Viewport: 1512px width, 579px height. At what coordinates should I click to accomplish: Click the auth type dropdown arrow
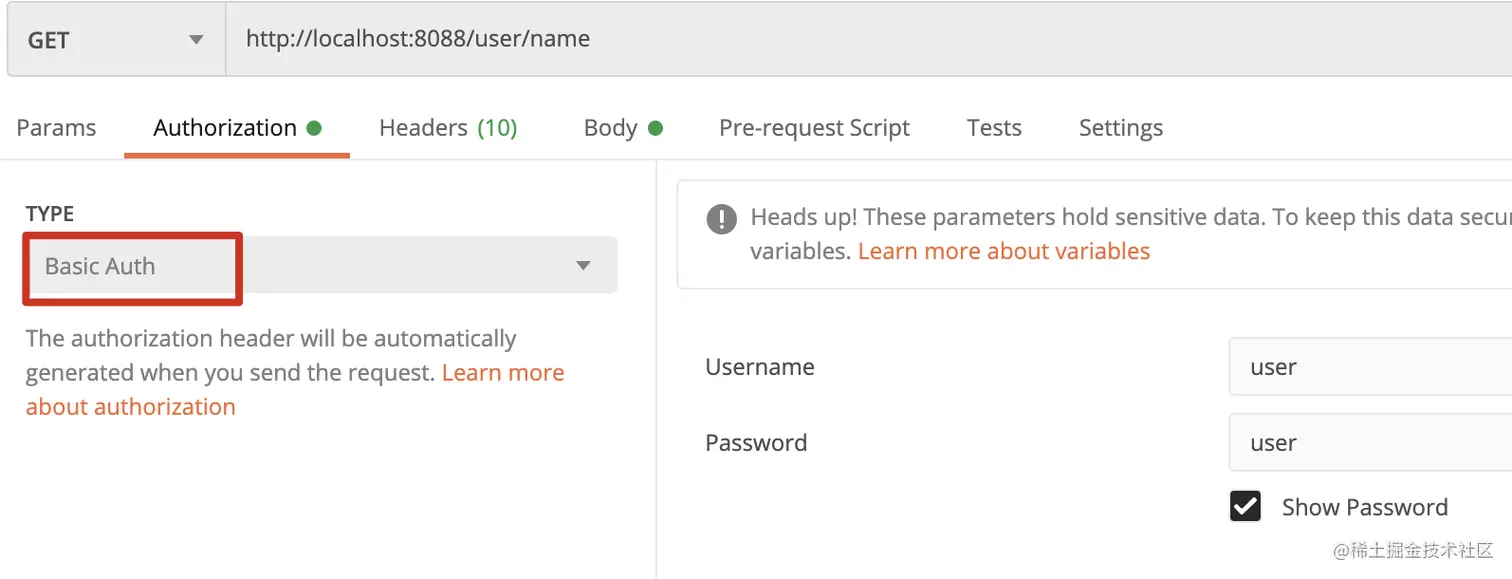coord(583,266)
